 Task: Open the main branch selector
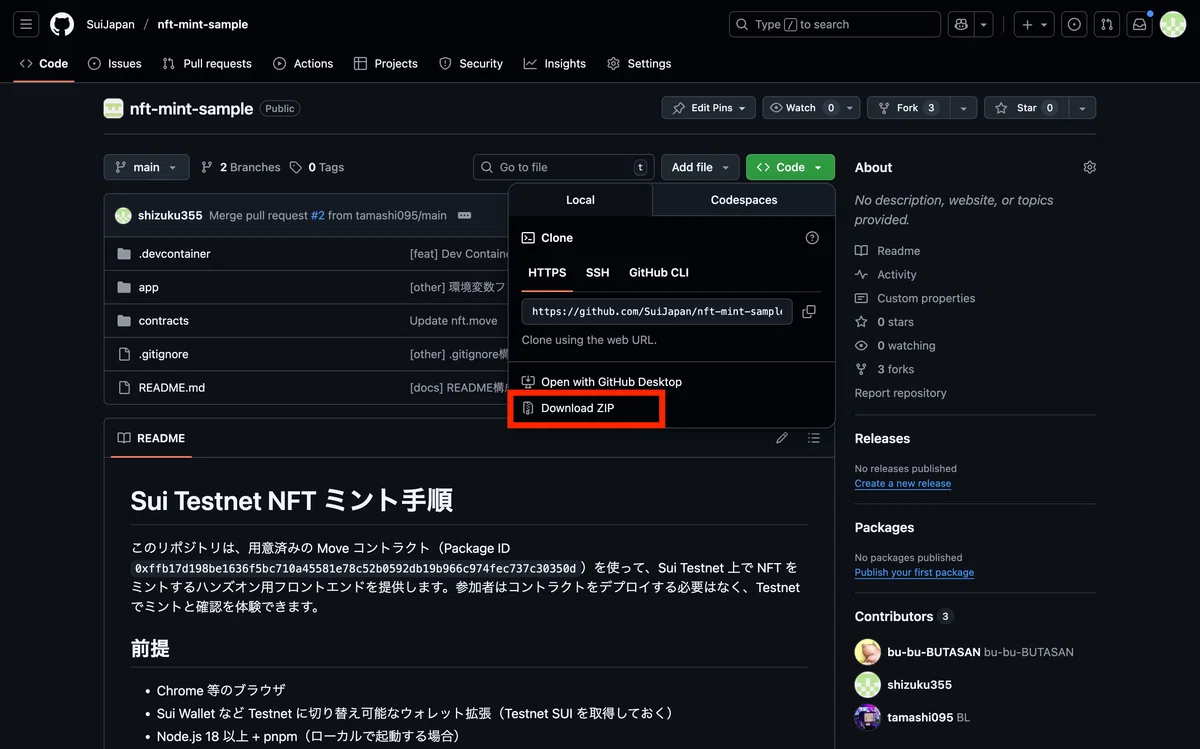(146, 167)
